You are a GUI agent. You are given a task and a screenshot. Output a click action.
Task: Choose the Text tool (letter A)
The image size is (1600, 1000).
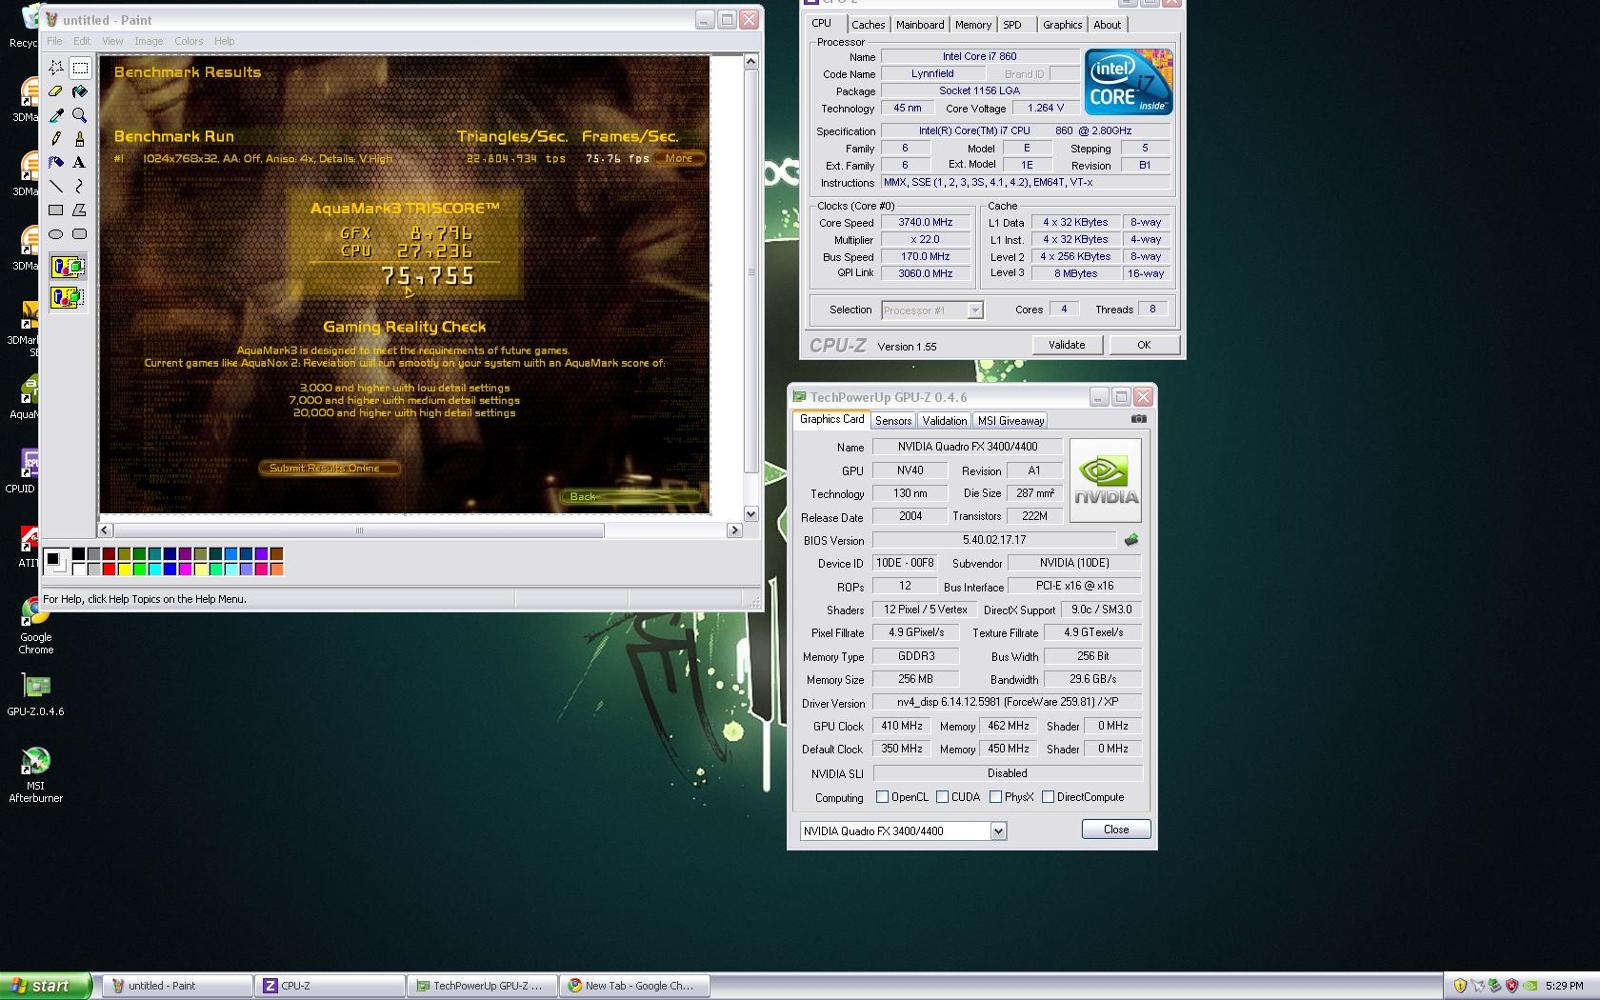[80, 162]
